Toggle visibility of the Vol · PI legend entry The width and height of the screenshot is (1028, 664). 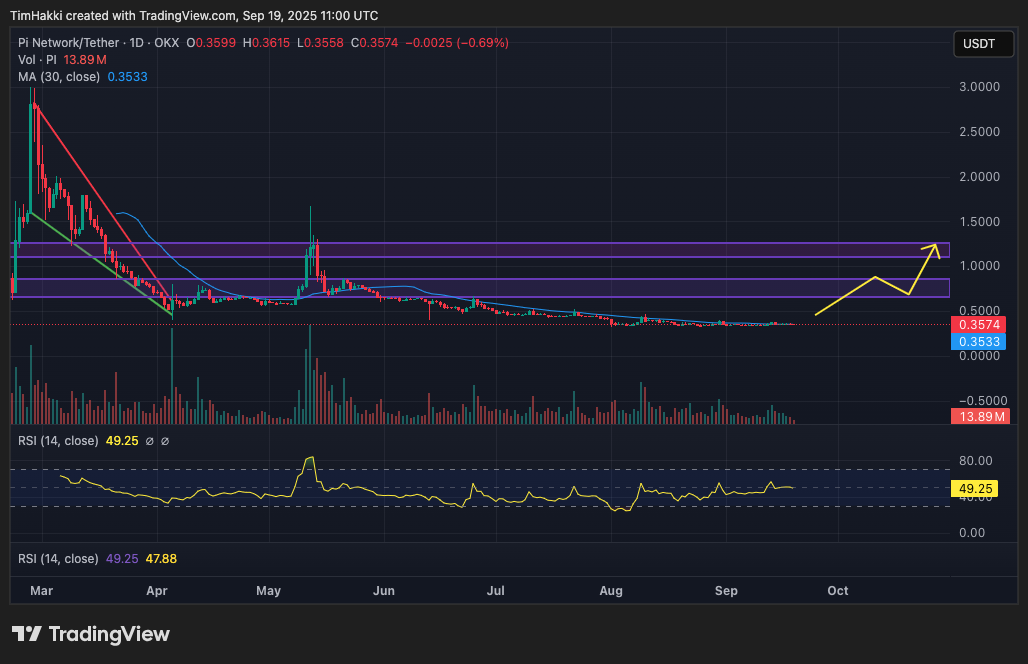(40, 59)
